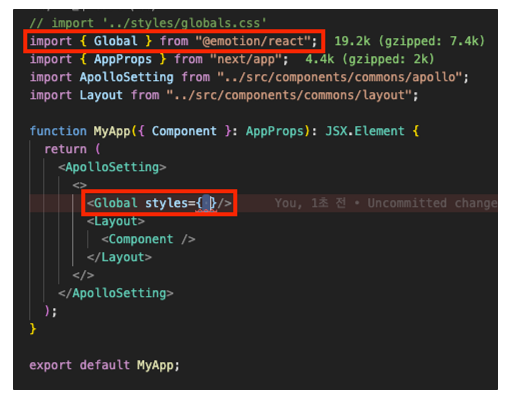
Task: Click the "Uncommitted change" blame annotation
Action: (432, 203)
